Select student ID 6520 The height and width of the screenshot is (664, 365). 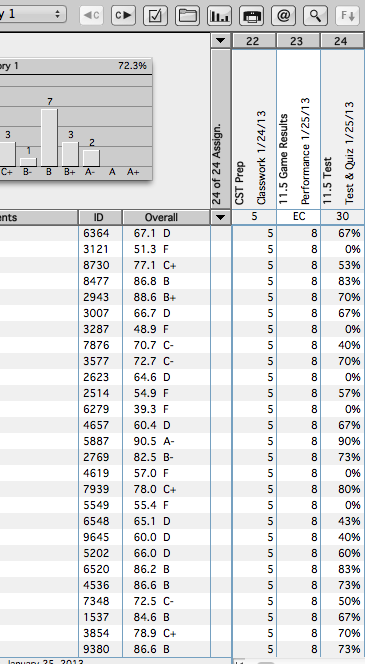tap(96, 570)
